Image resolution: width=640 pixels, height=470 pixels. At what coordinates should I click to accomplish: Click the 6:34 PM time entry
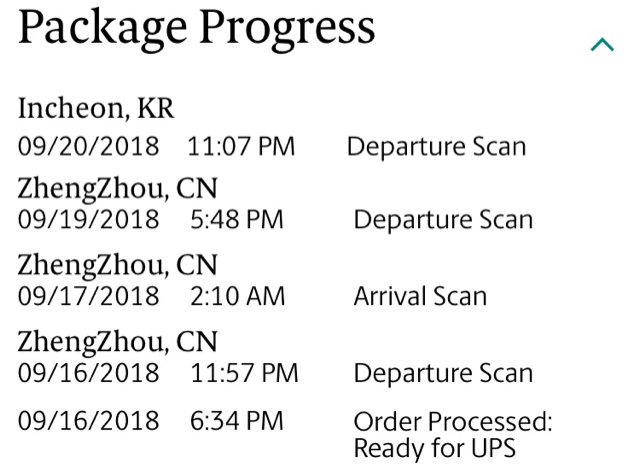237,421
